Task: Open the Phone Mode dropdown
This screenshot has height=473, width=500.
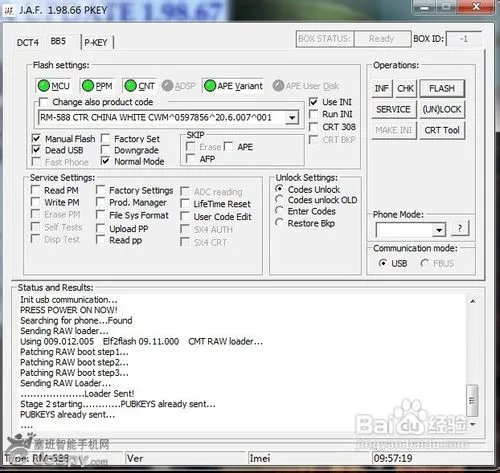Action: pos(439,230)
